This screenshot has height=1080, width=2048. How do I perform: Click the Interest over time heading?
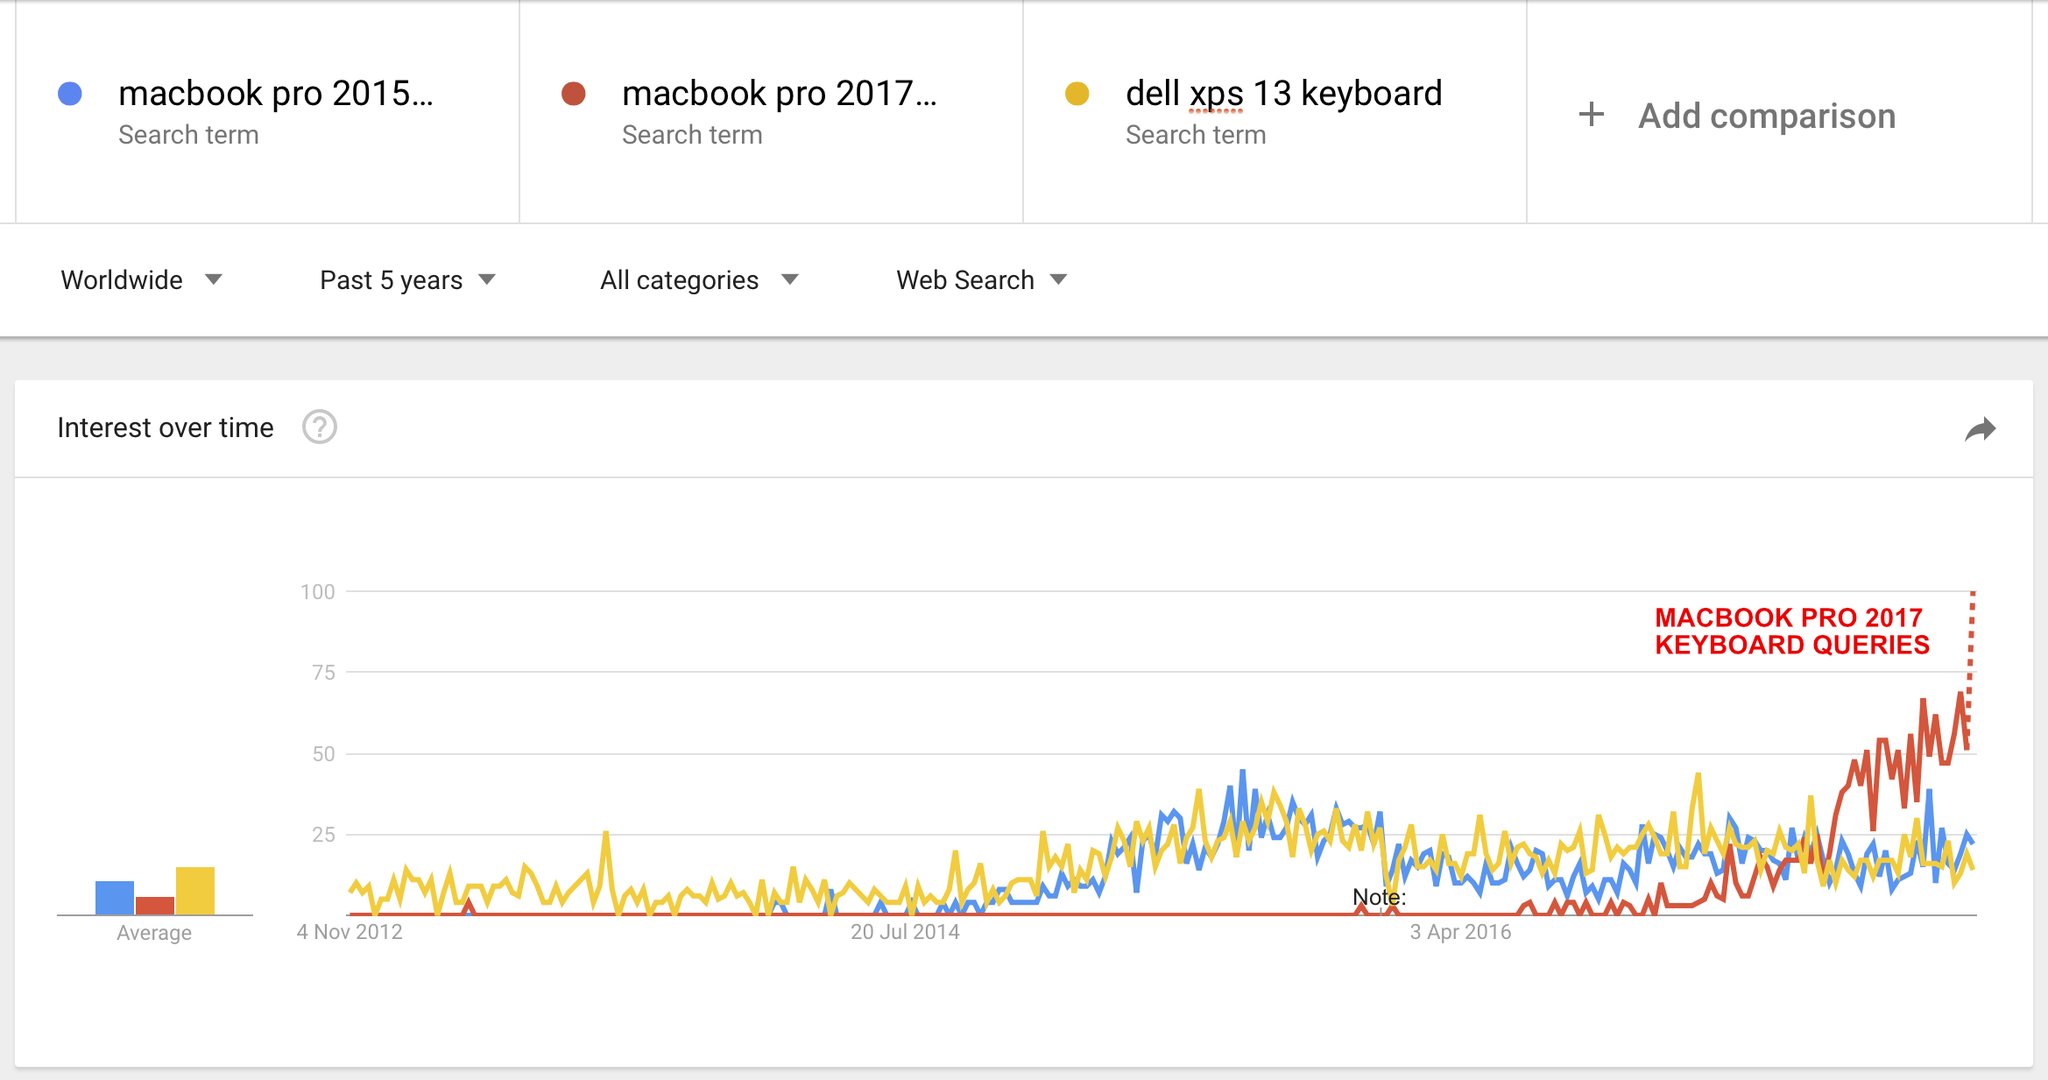[165, 428]
